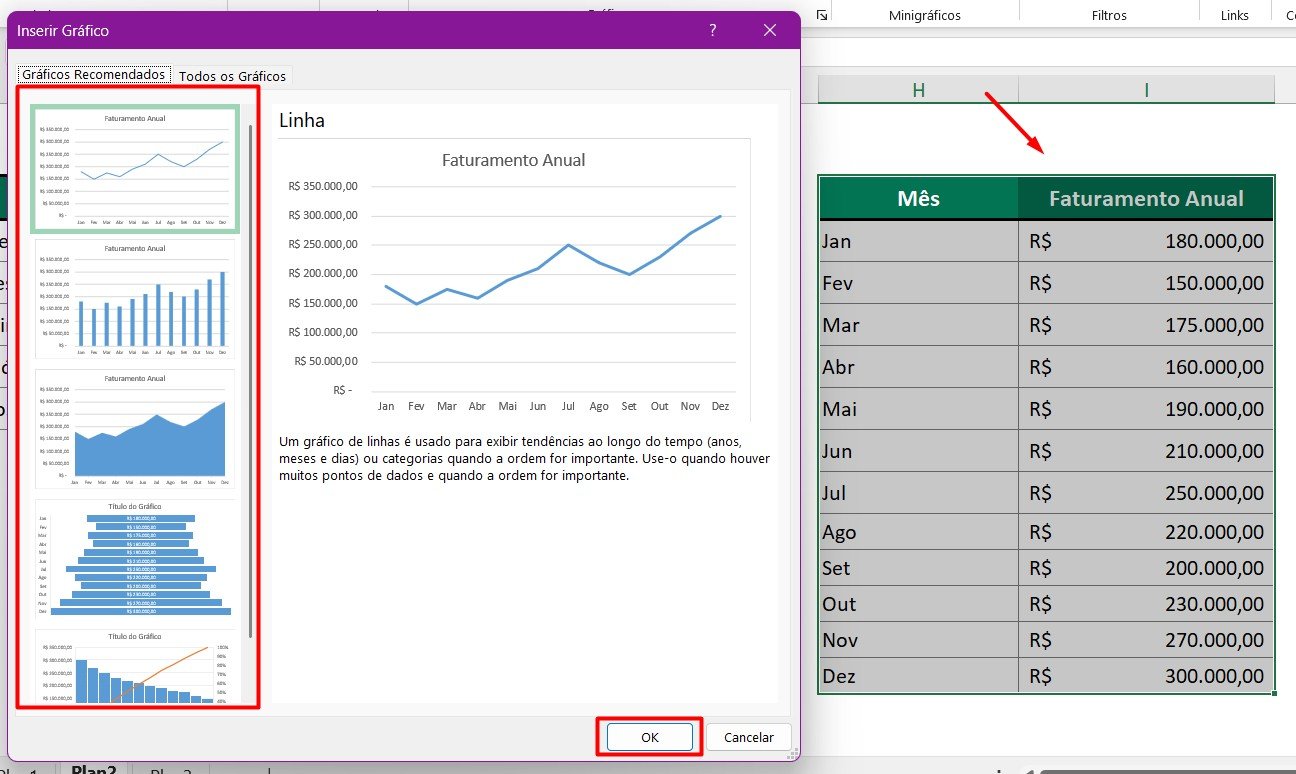Click the large line chart preview
The width and height of the screenshot is (1296, 774).
click(x=513, y=281)
